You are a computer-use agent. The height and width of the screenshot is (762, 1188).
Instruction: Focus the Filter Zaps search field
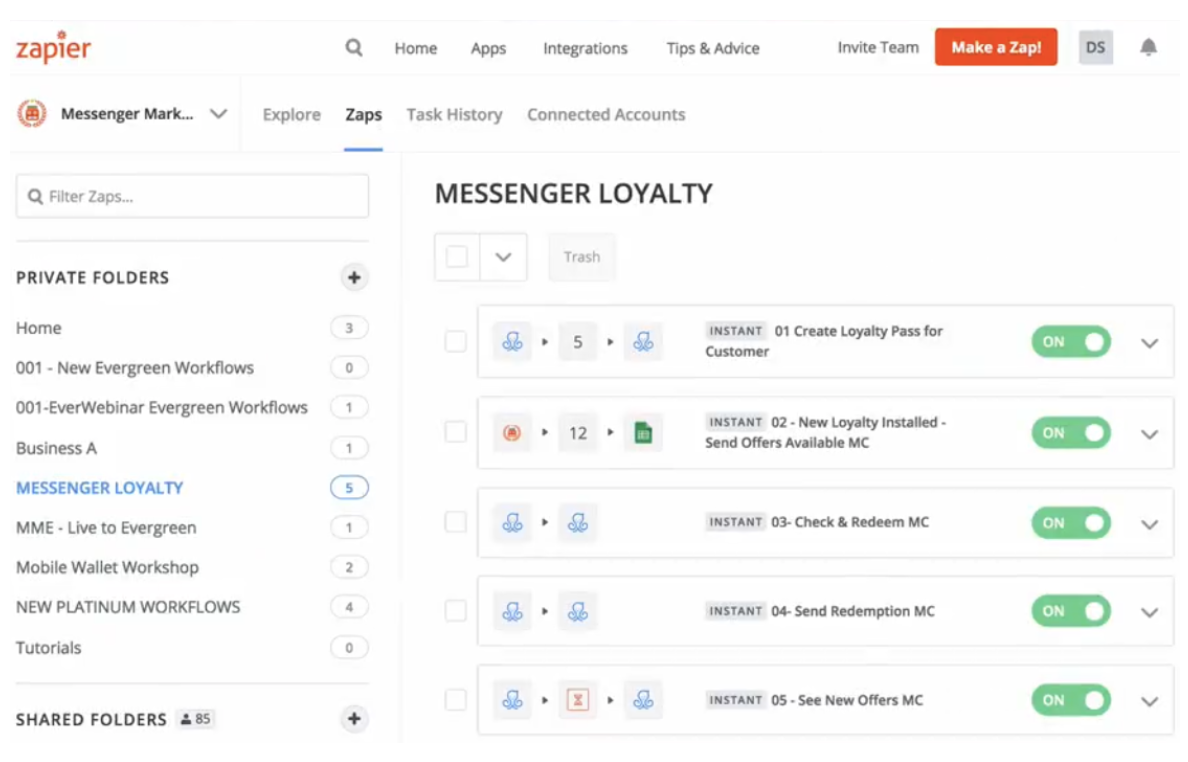[192, 197]
